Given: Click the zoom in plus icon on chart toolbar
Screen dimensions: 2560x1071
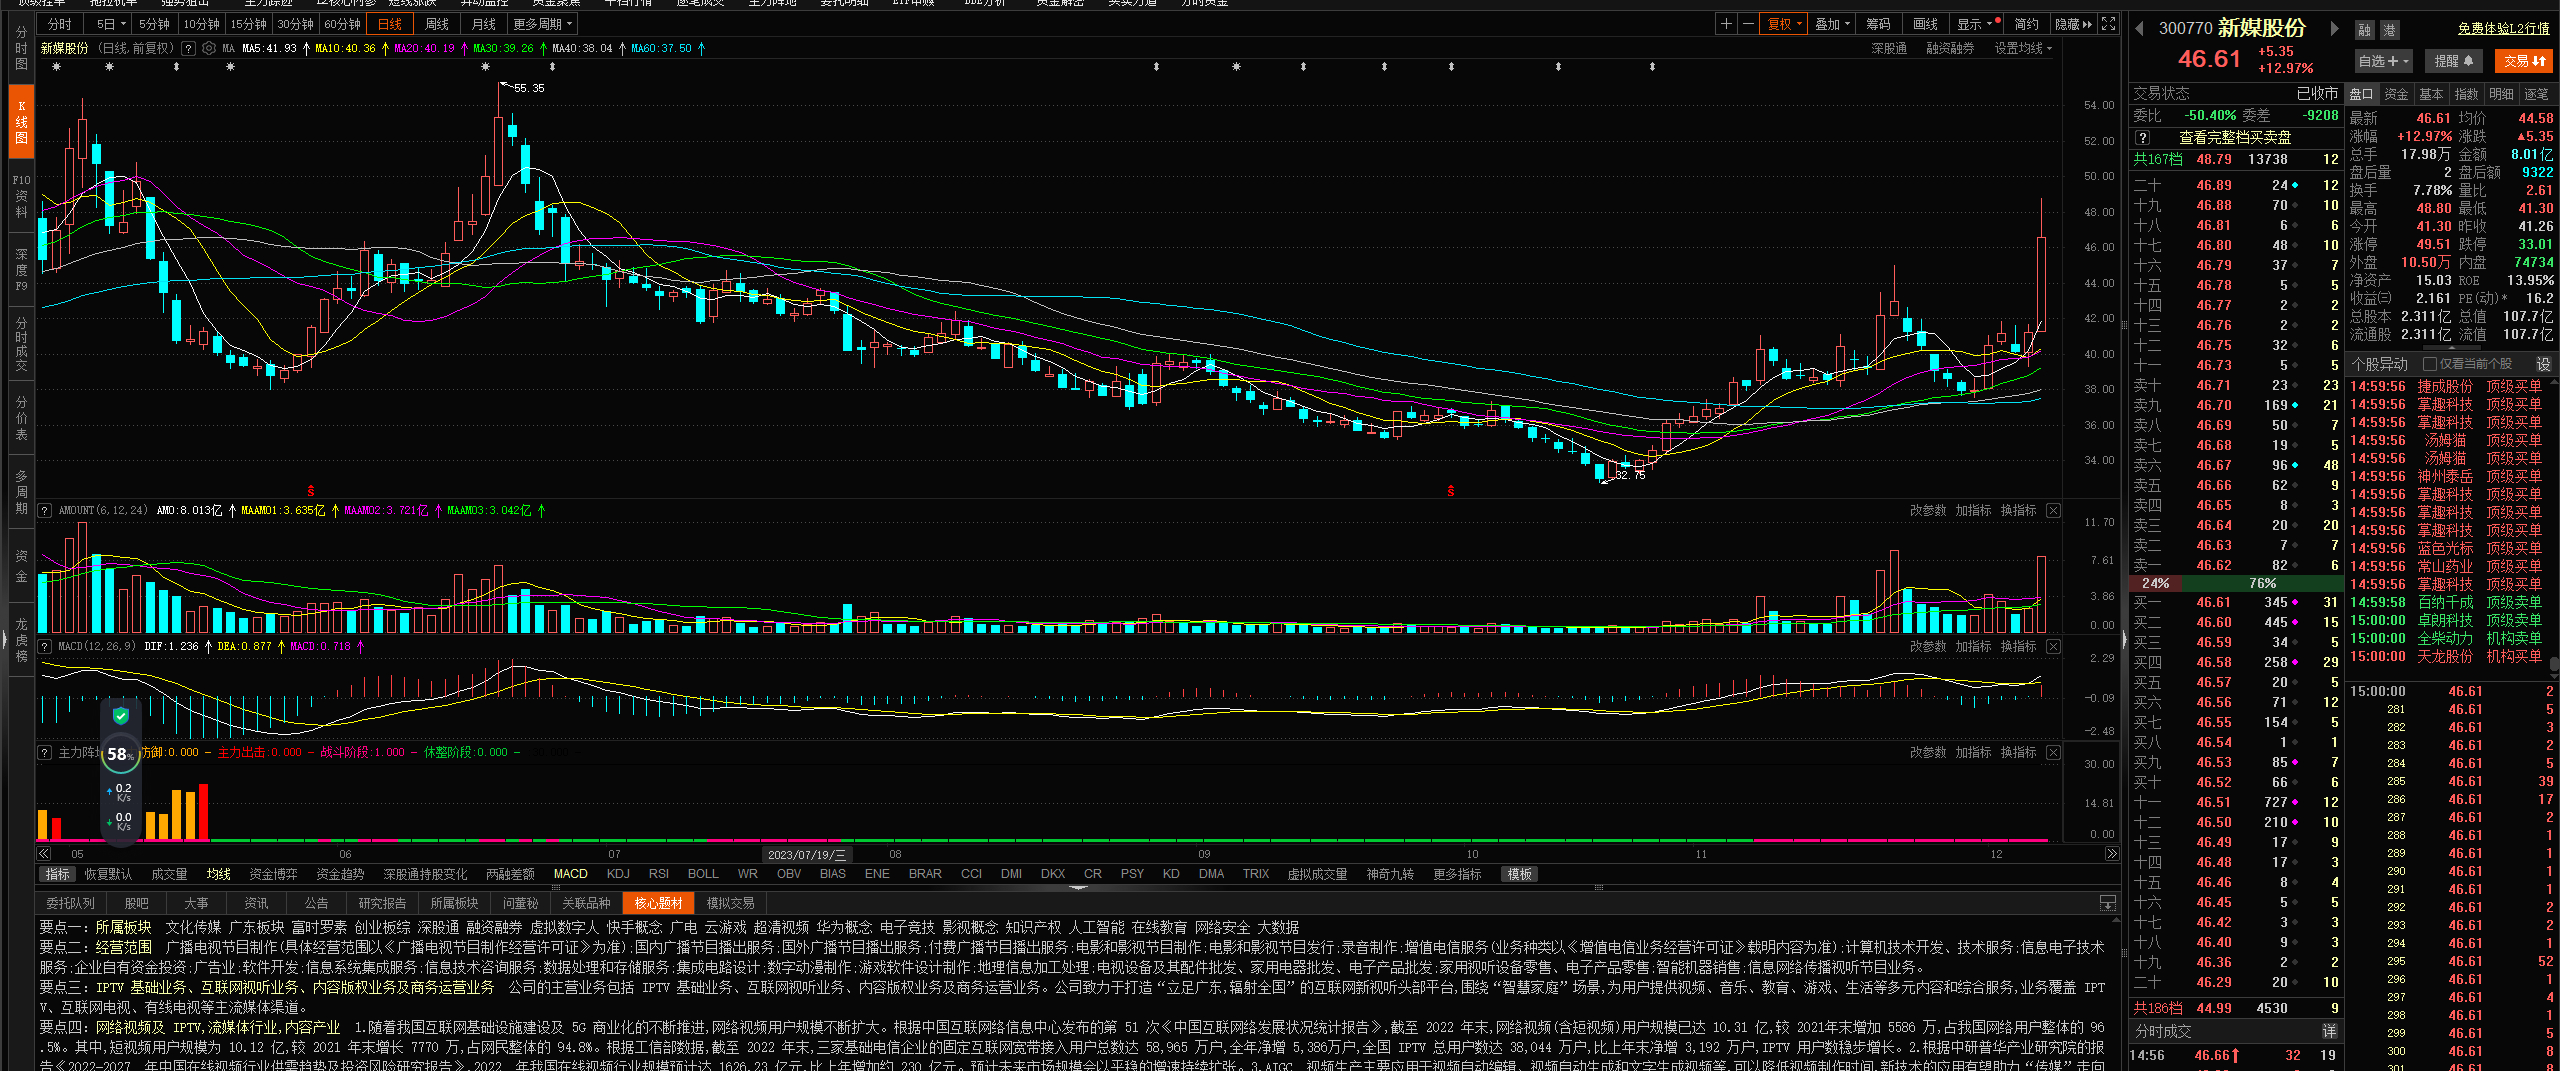Looking at the screenshot, I should (1726, 24).
